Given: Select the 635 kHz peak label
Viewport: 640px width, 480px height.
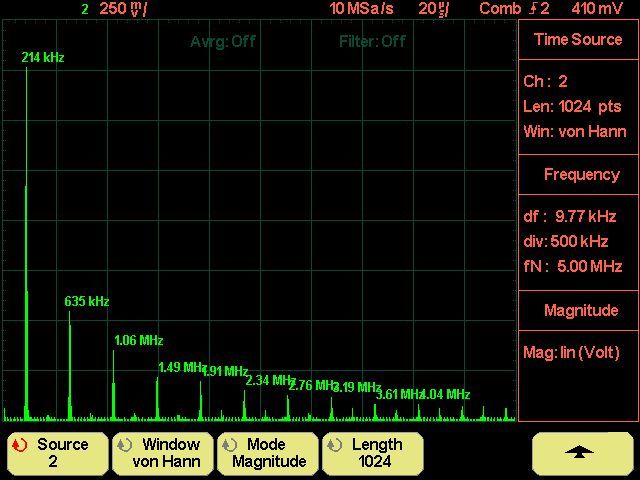Looking at the screenshot, I should coord(87,301).
